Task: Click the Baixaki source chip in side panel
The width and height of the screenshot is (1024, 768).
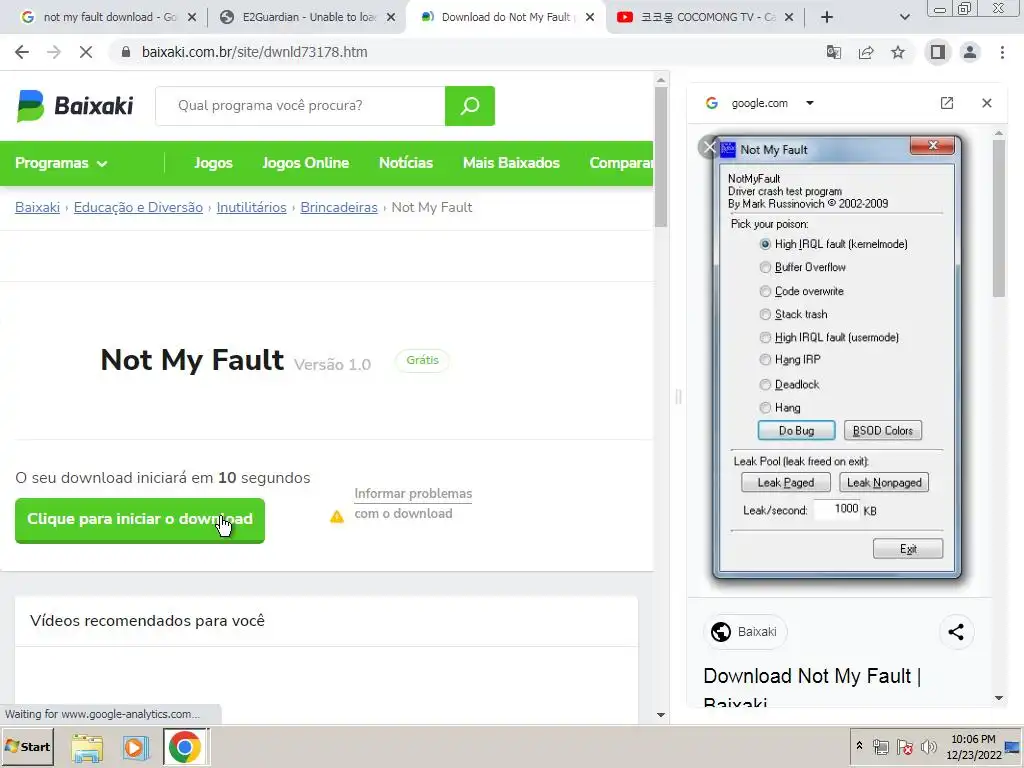Action: point(745,632)
